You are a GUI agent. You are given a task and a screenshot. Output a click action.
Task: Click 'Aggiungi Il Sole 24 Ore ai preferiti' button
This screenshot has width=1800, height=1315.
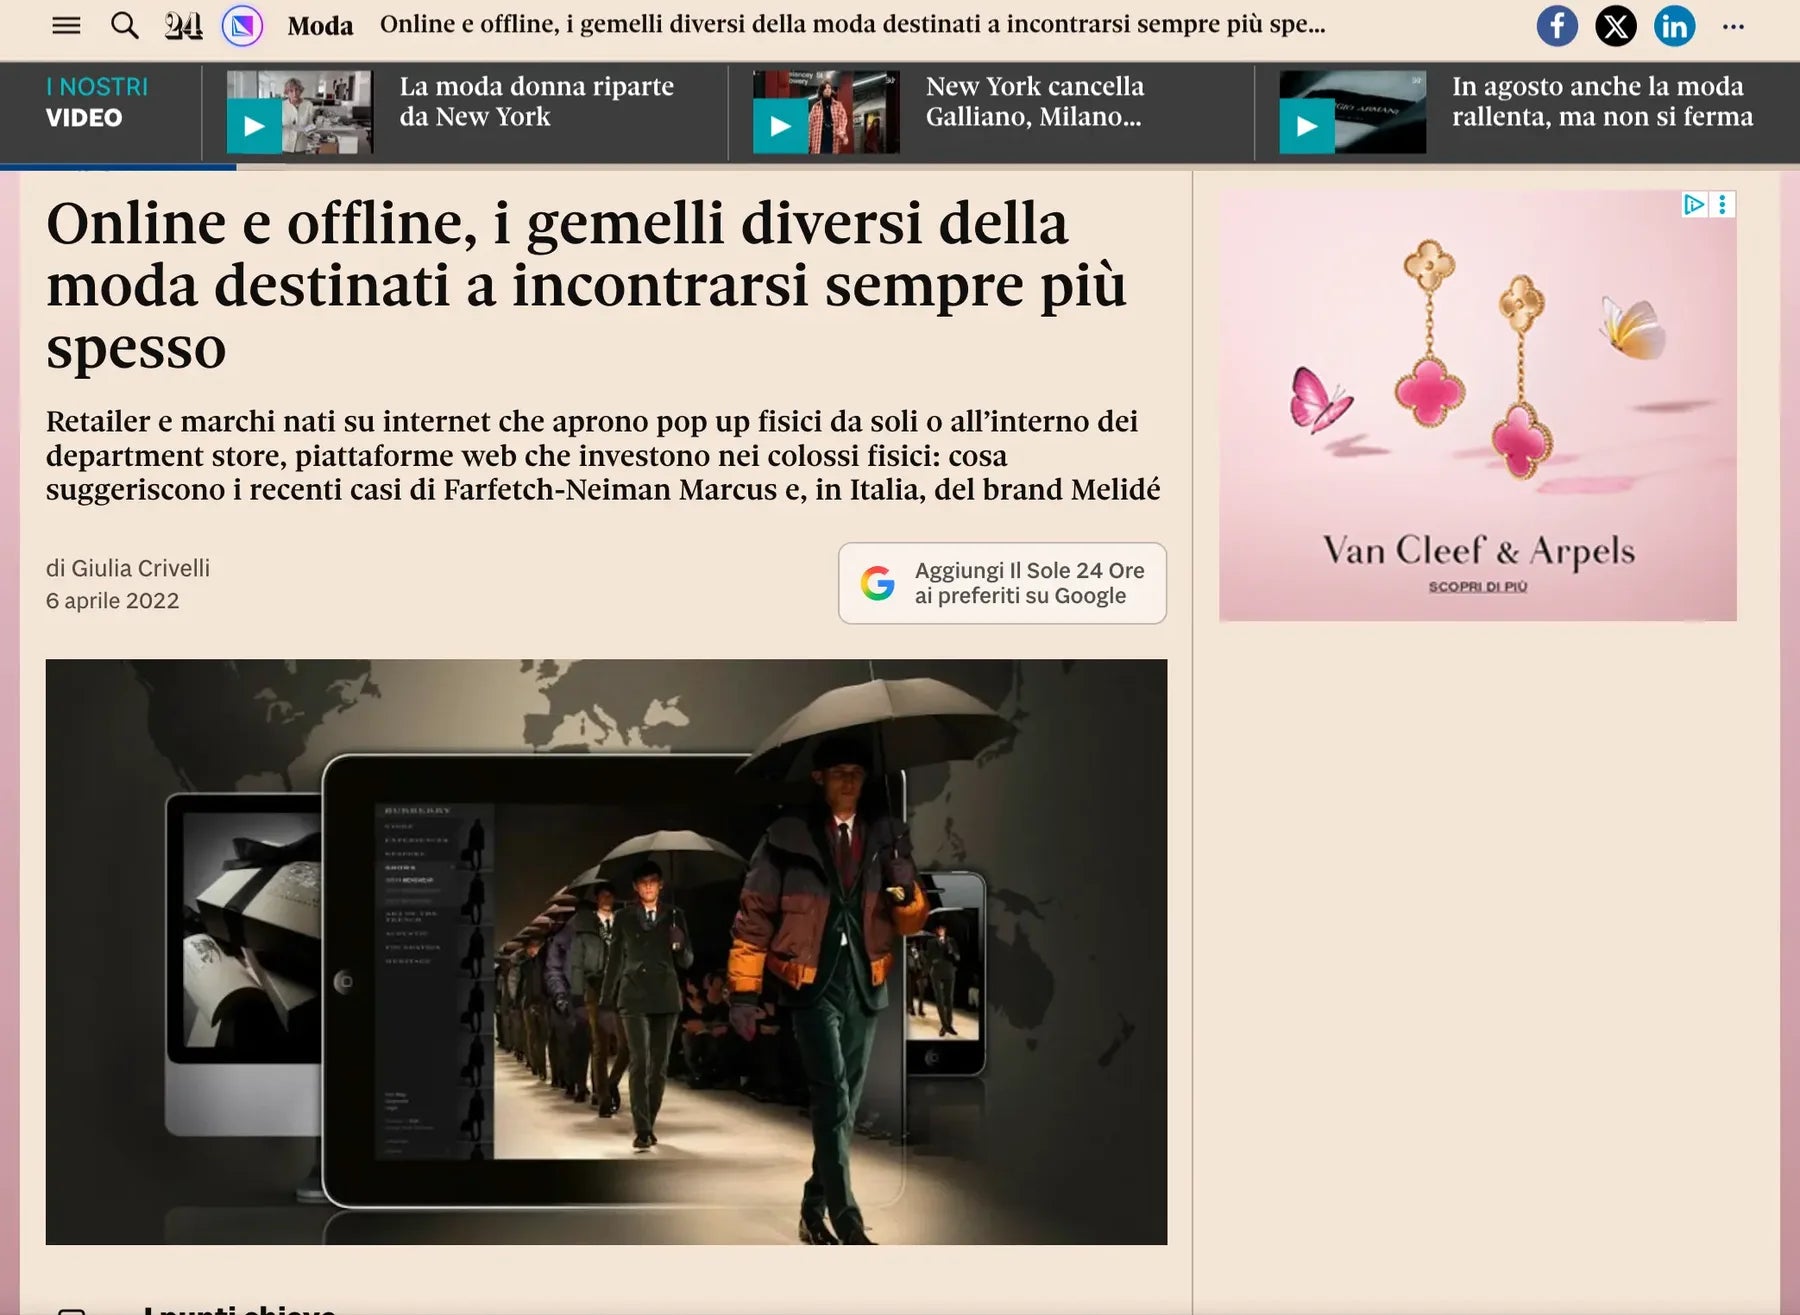click(1002, 583)
